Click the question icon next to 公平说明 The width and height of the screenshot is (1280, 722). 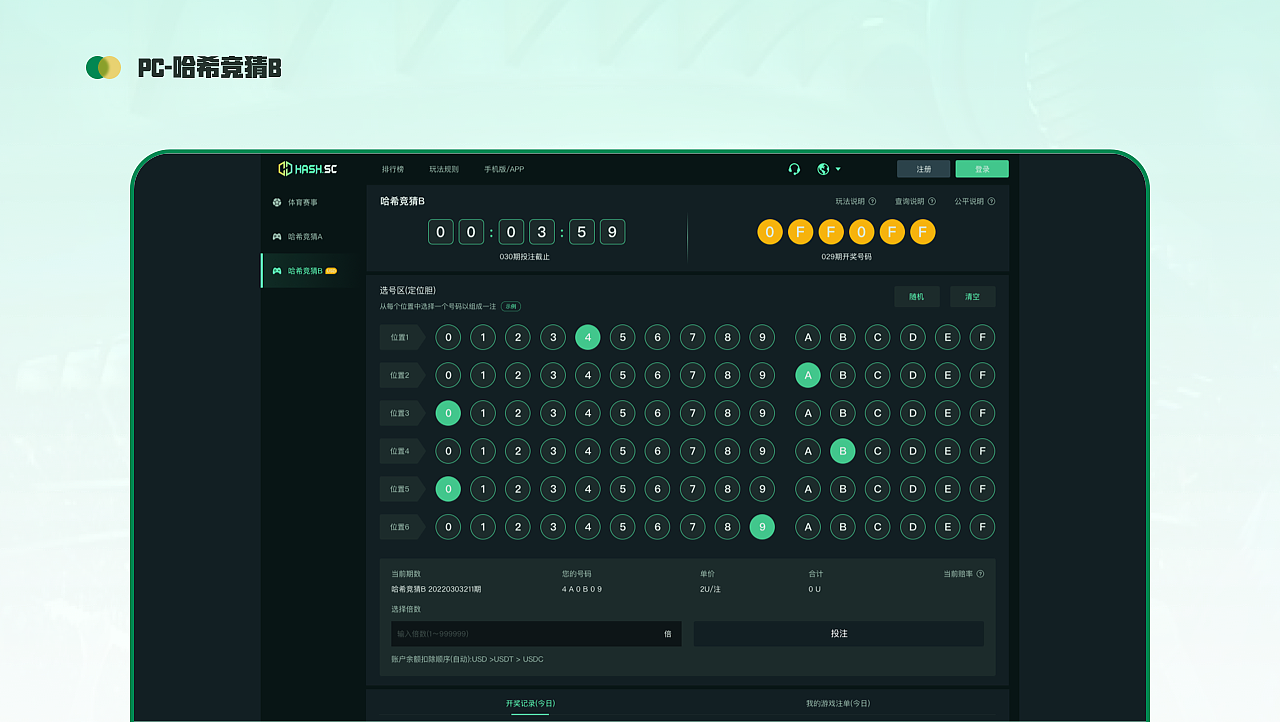[991, 201]
